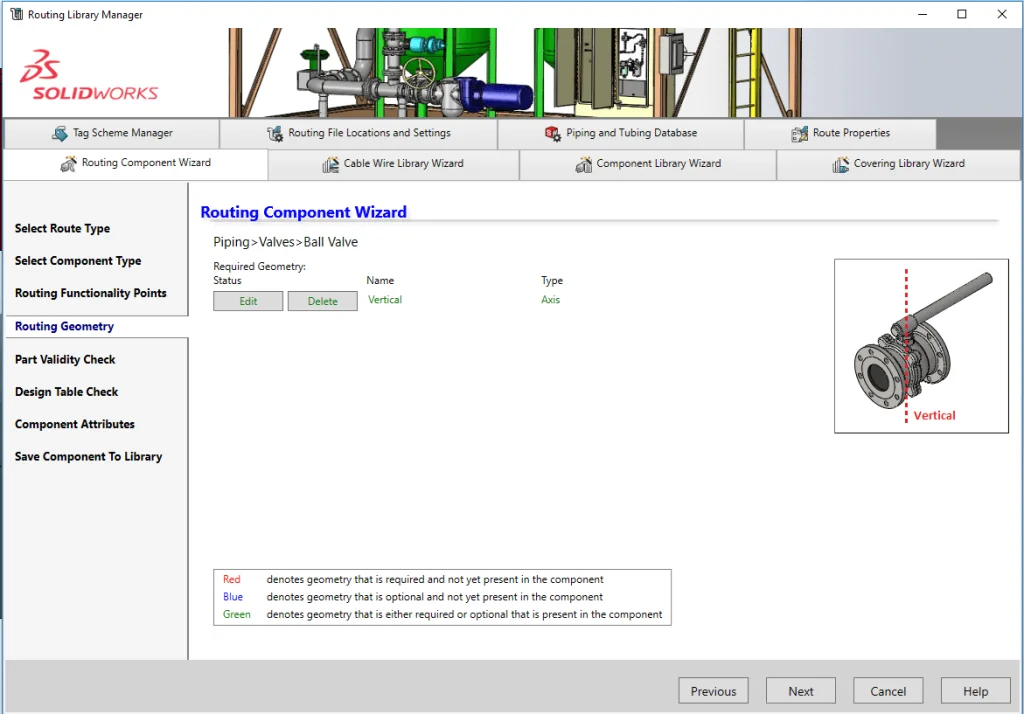Click the Routing File Locations icon
Viewport: 1024px width, 714px height.
point(275,133)
